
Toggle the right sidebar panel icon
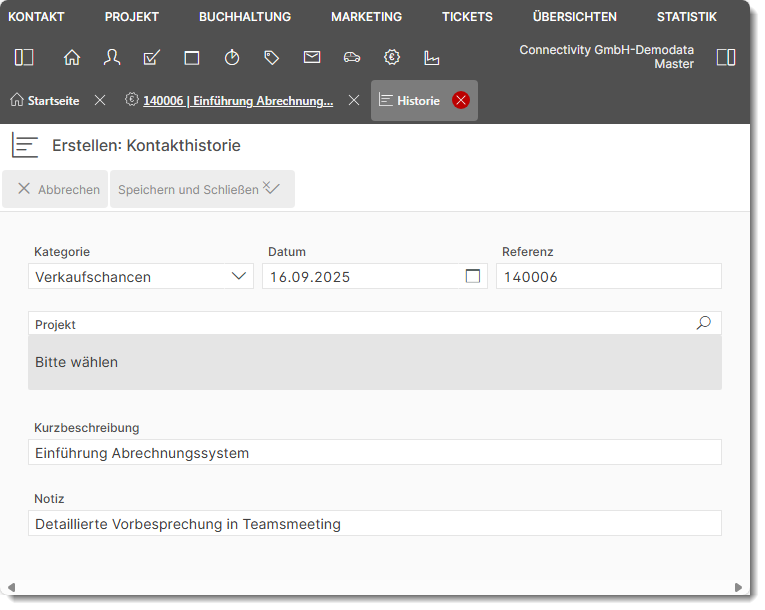pos(726,58)
